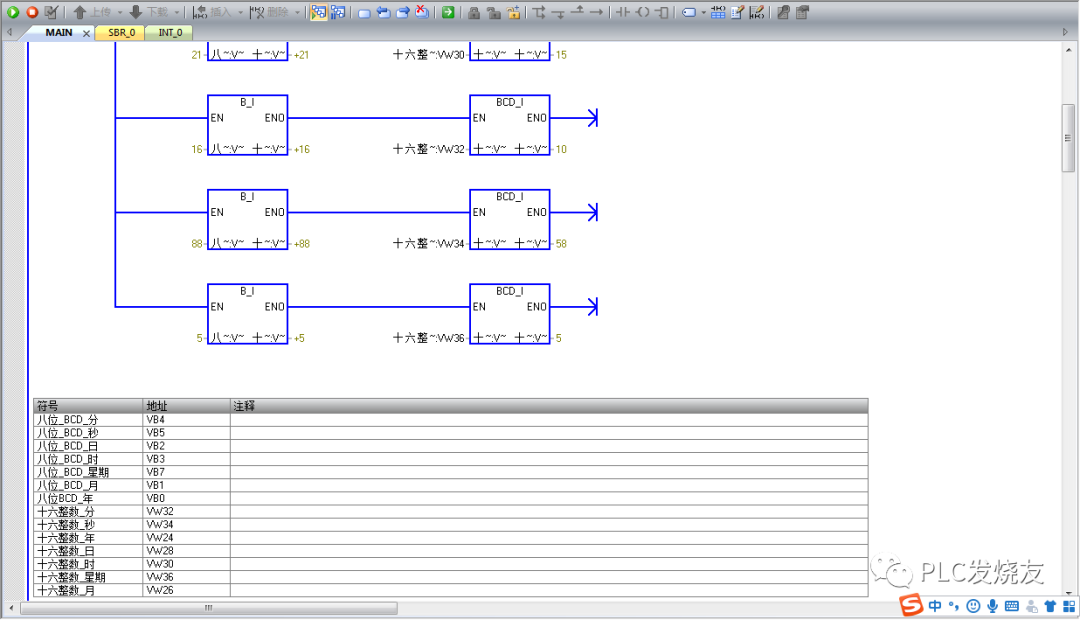Select the VB0 address cell
The image size is (1080, 620).
click(x=186, y=498)
